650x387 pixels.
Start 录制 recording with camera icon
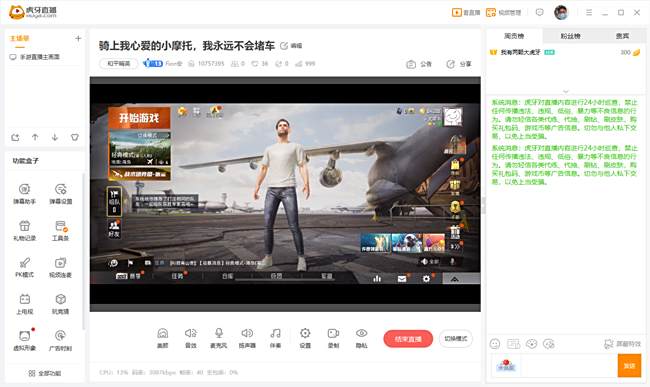pyautogui.click(x=333, y=338)
